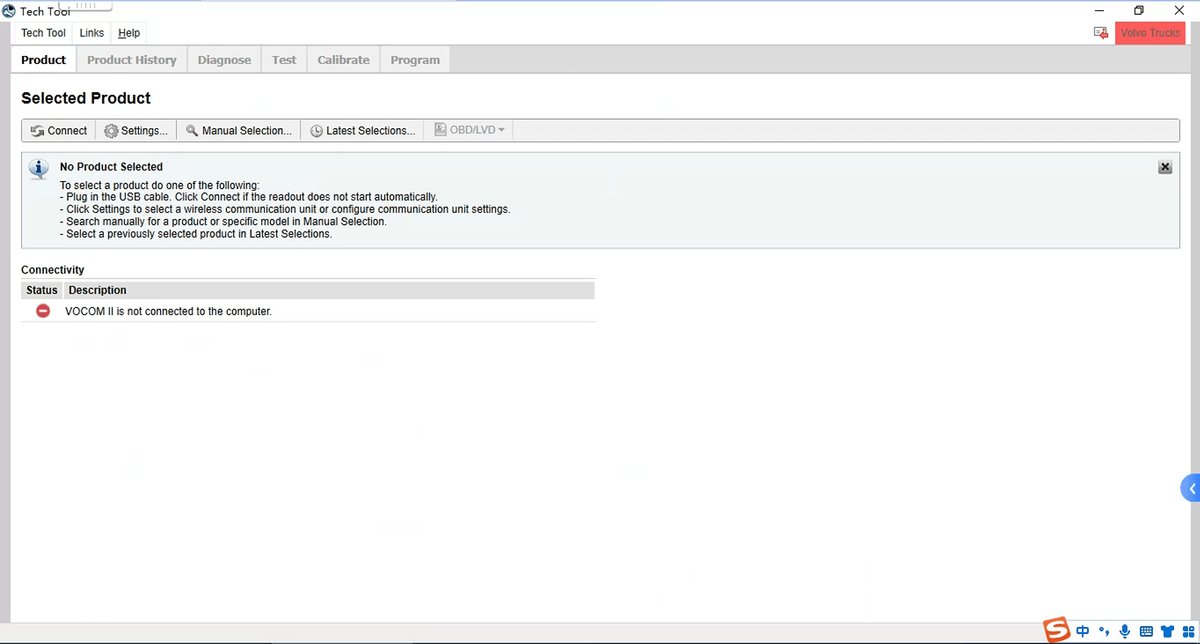Open Manual Selection search
This screenshot has width=1200, height=644.
coord(239,131)
